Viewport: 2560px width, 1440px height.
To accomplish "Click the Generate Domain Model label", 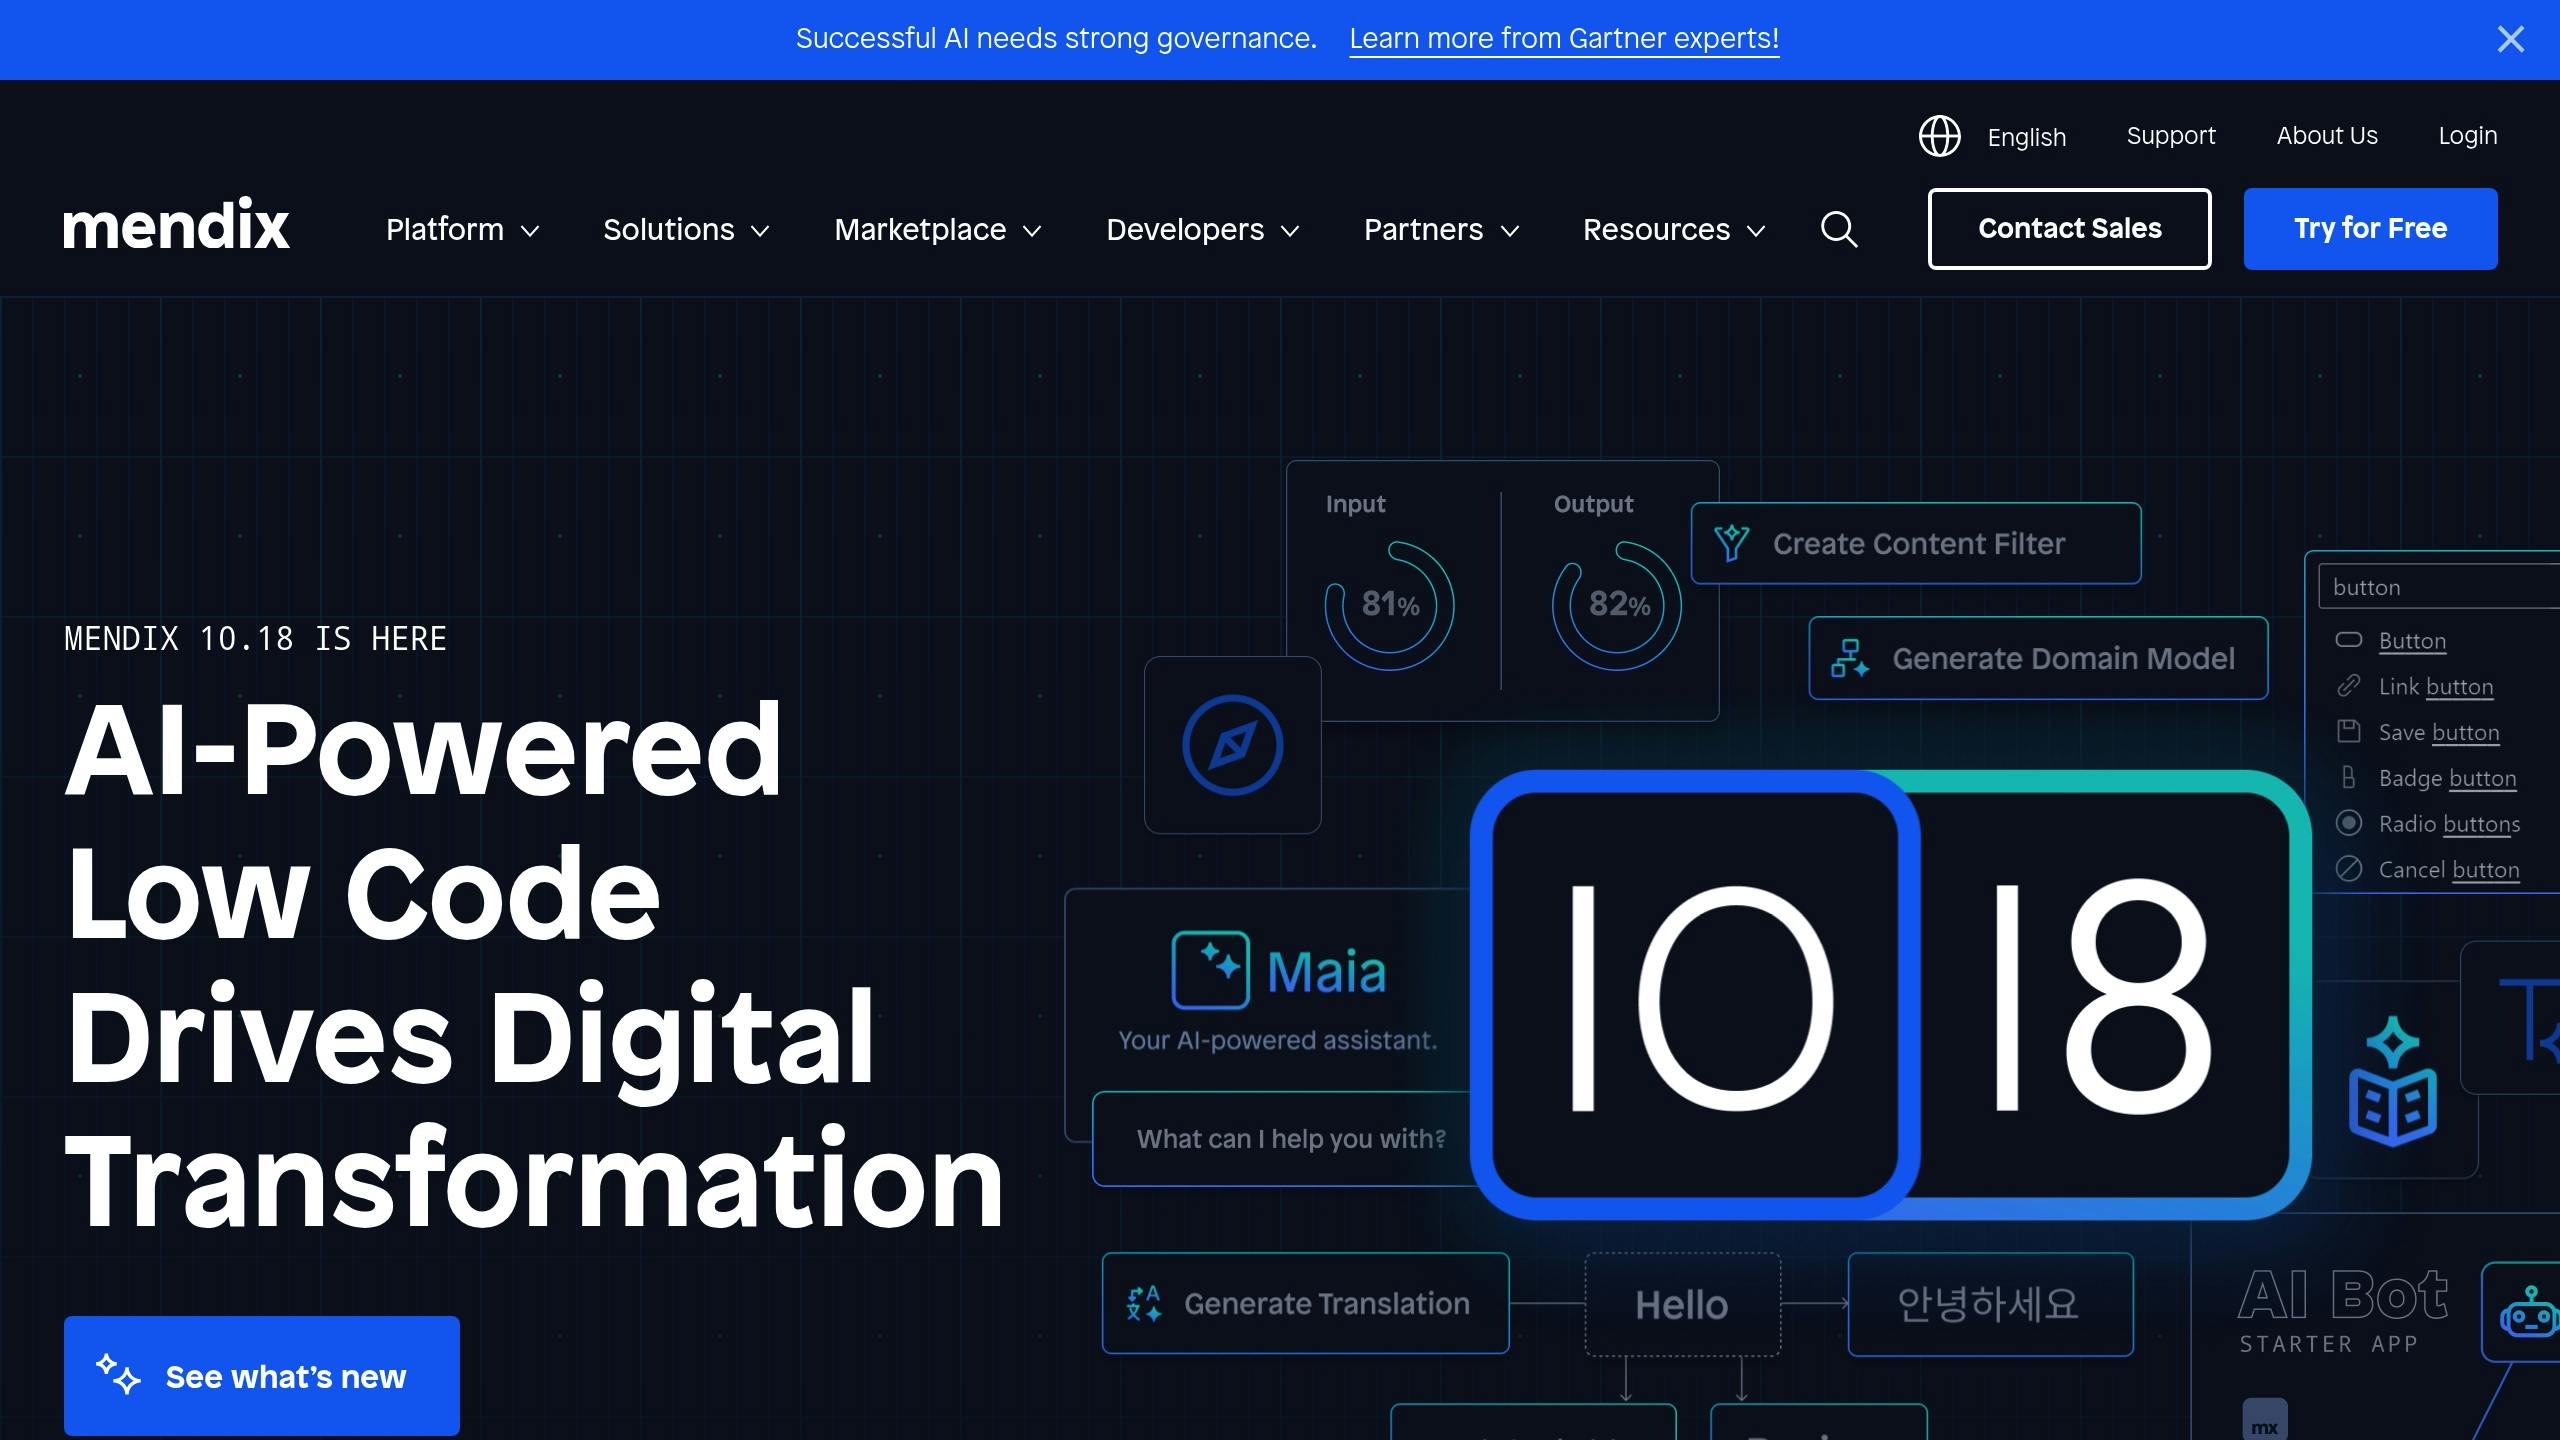I will click(2063, 658).
